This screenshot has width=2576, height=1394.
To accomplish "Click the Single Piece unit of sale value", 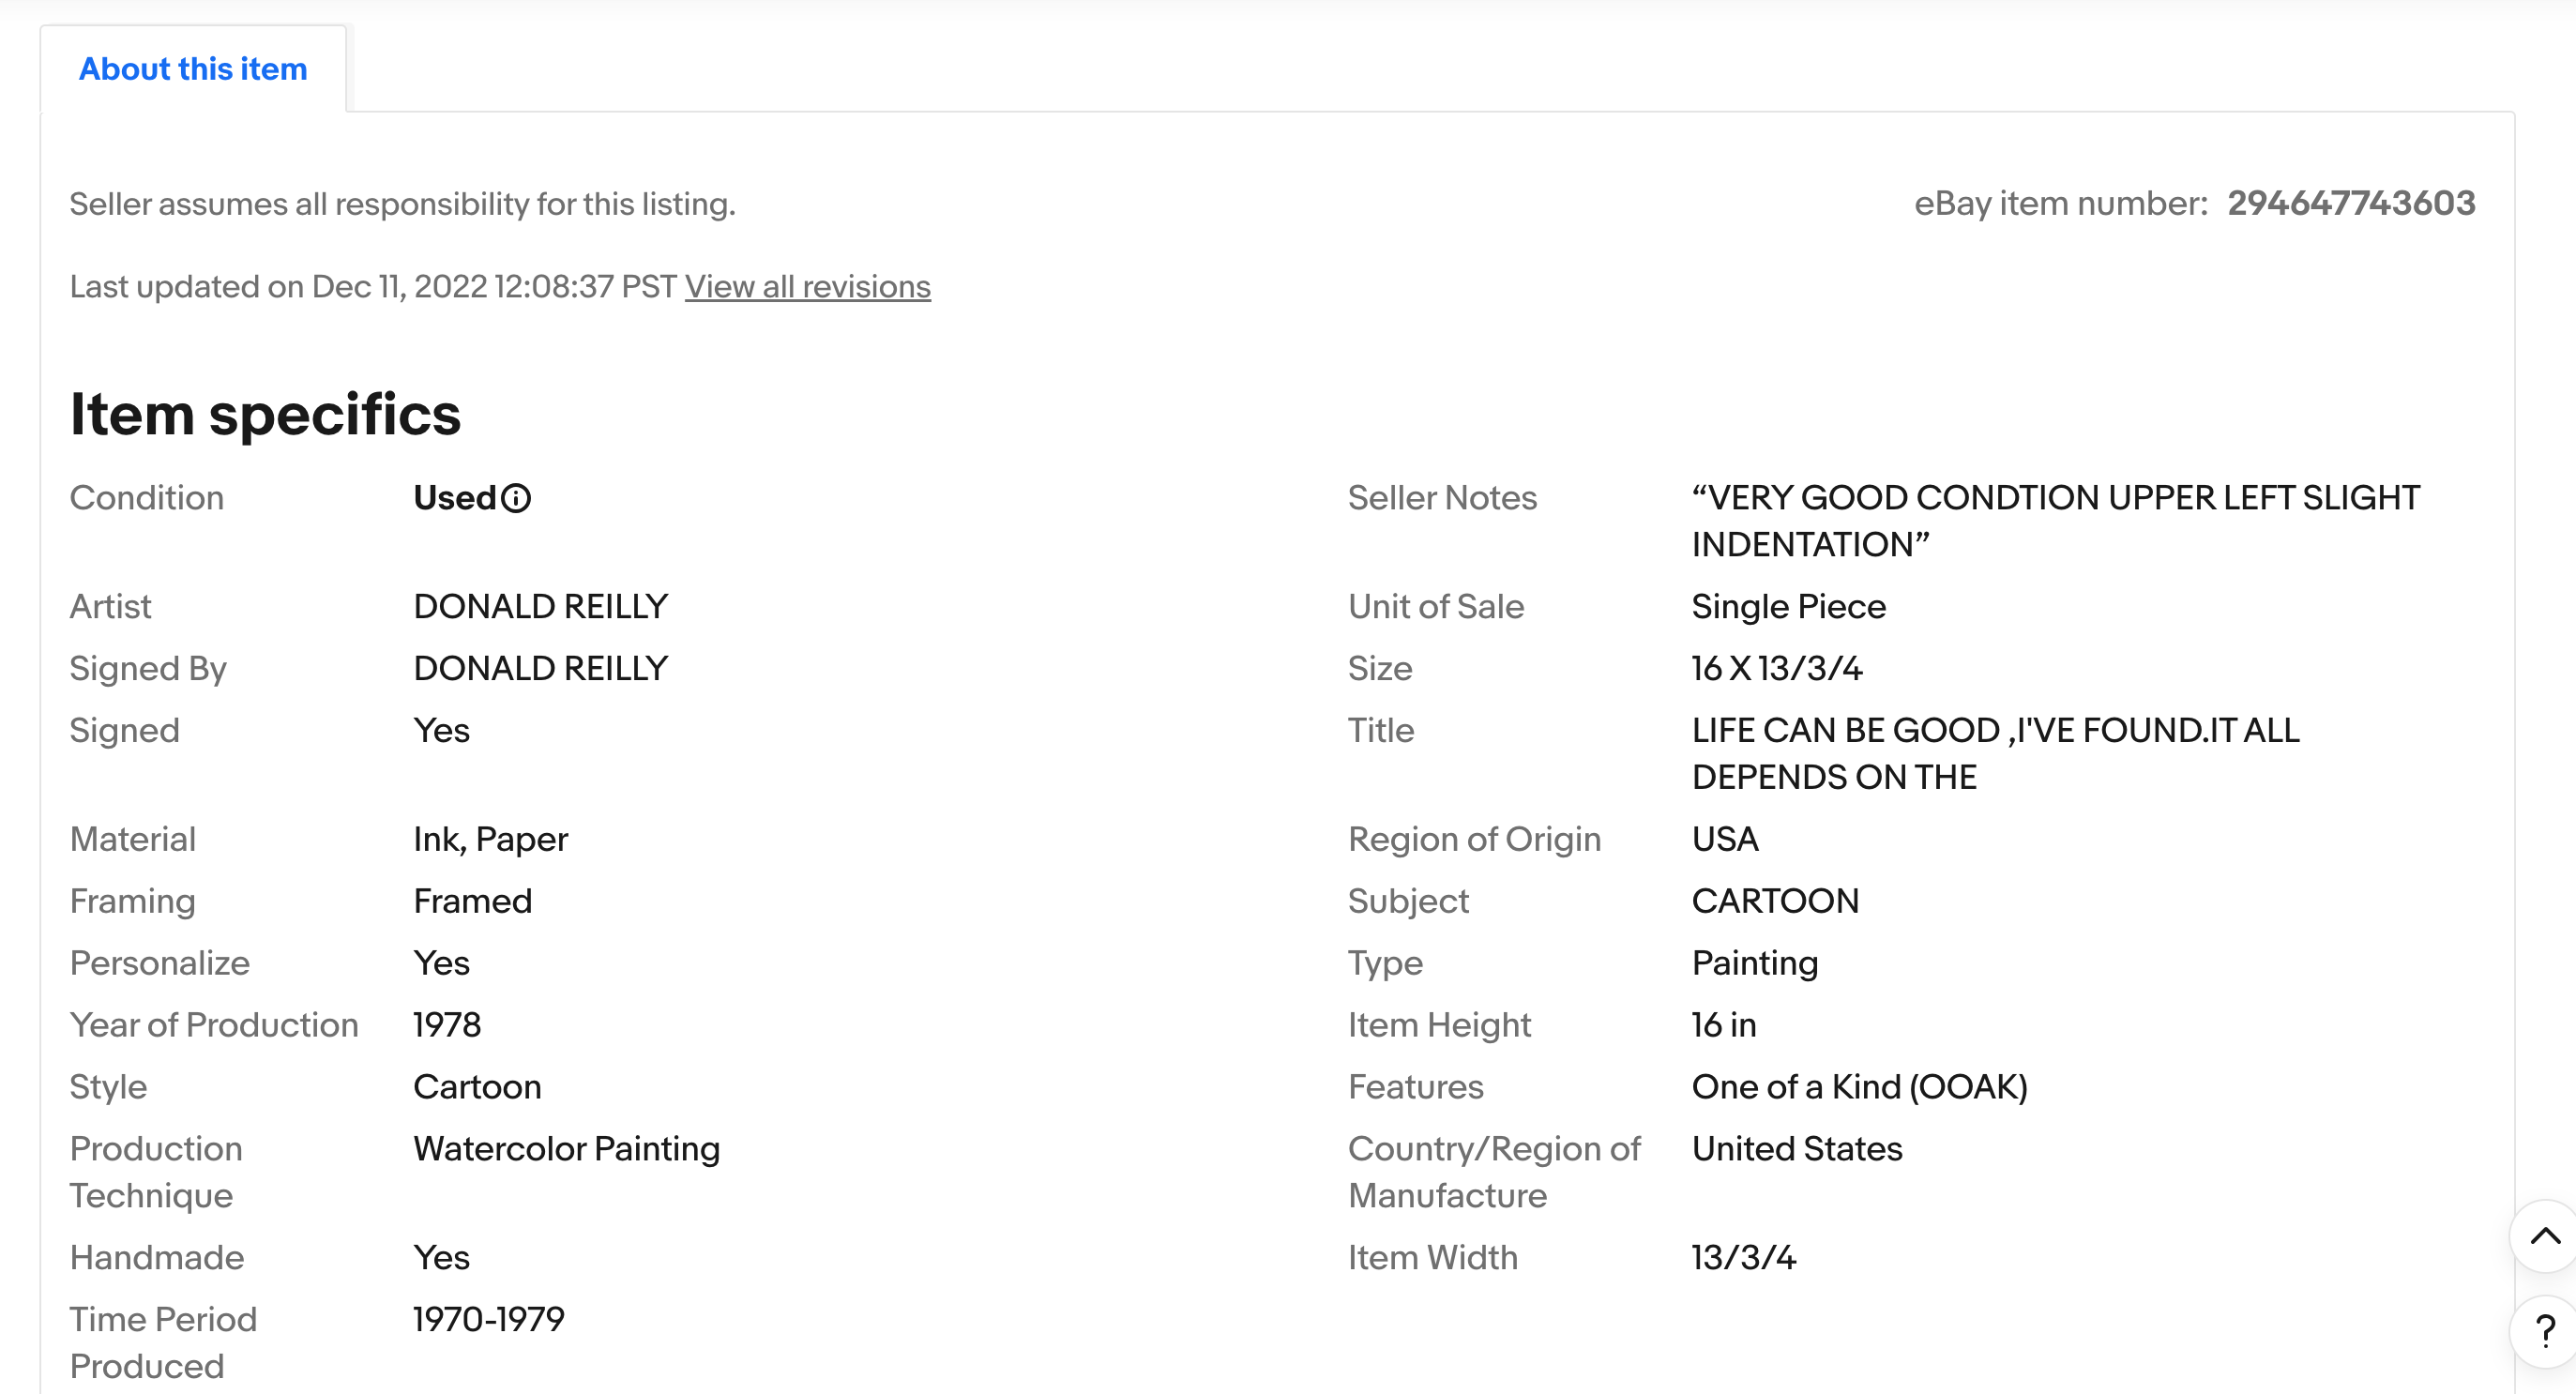I will pyautogui.click(x=1788, y=607).
